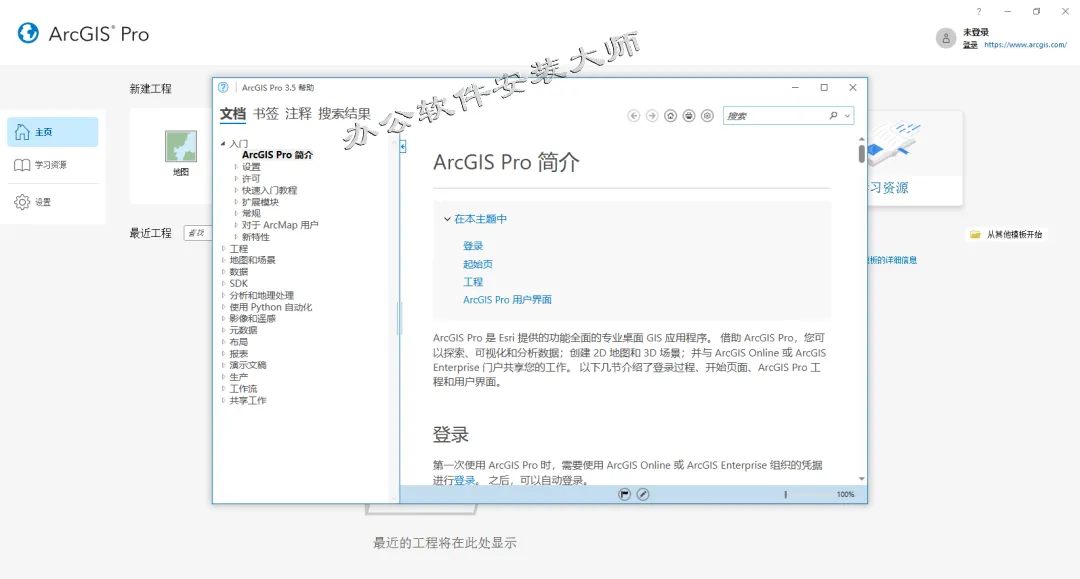Viewport: 1080px width, 579px height.
Task: Click the Print icon in help toolbar
Action: [689, 116]
